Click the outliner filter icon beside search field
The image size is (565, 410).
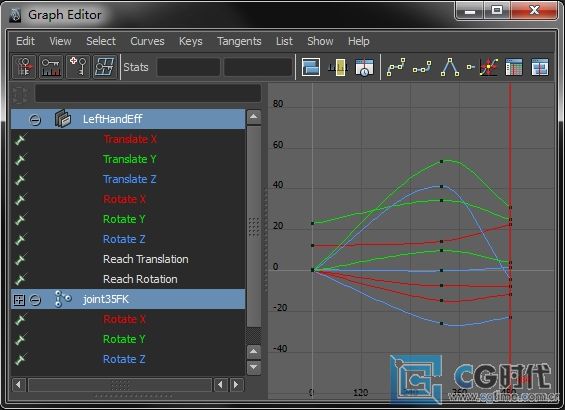21,94
